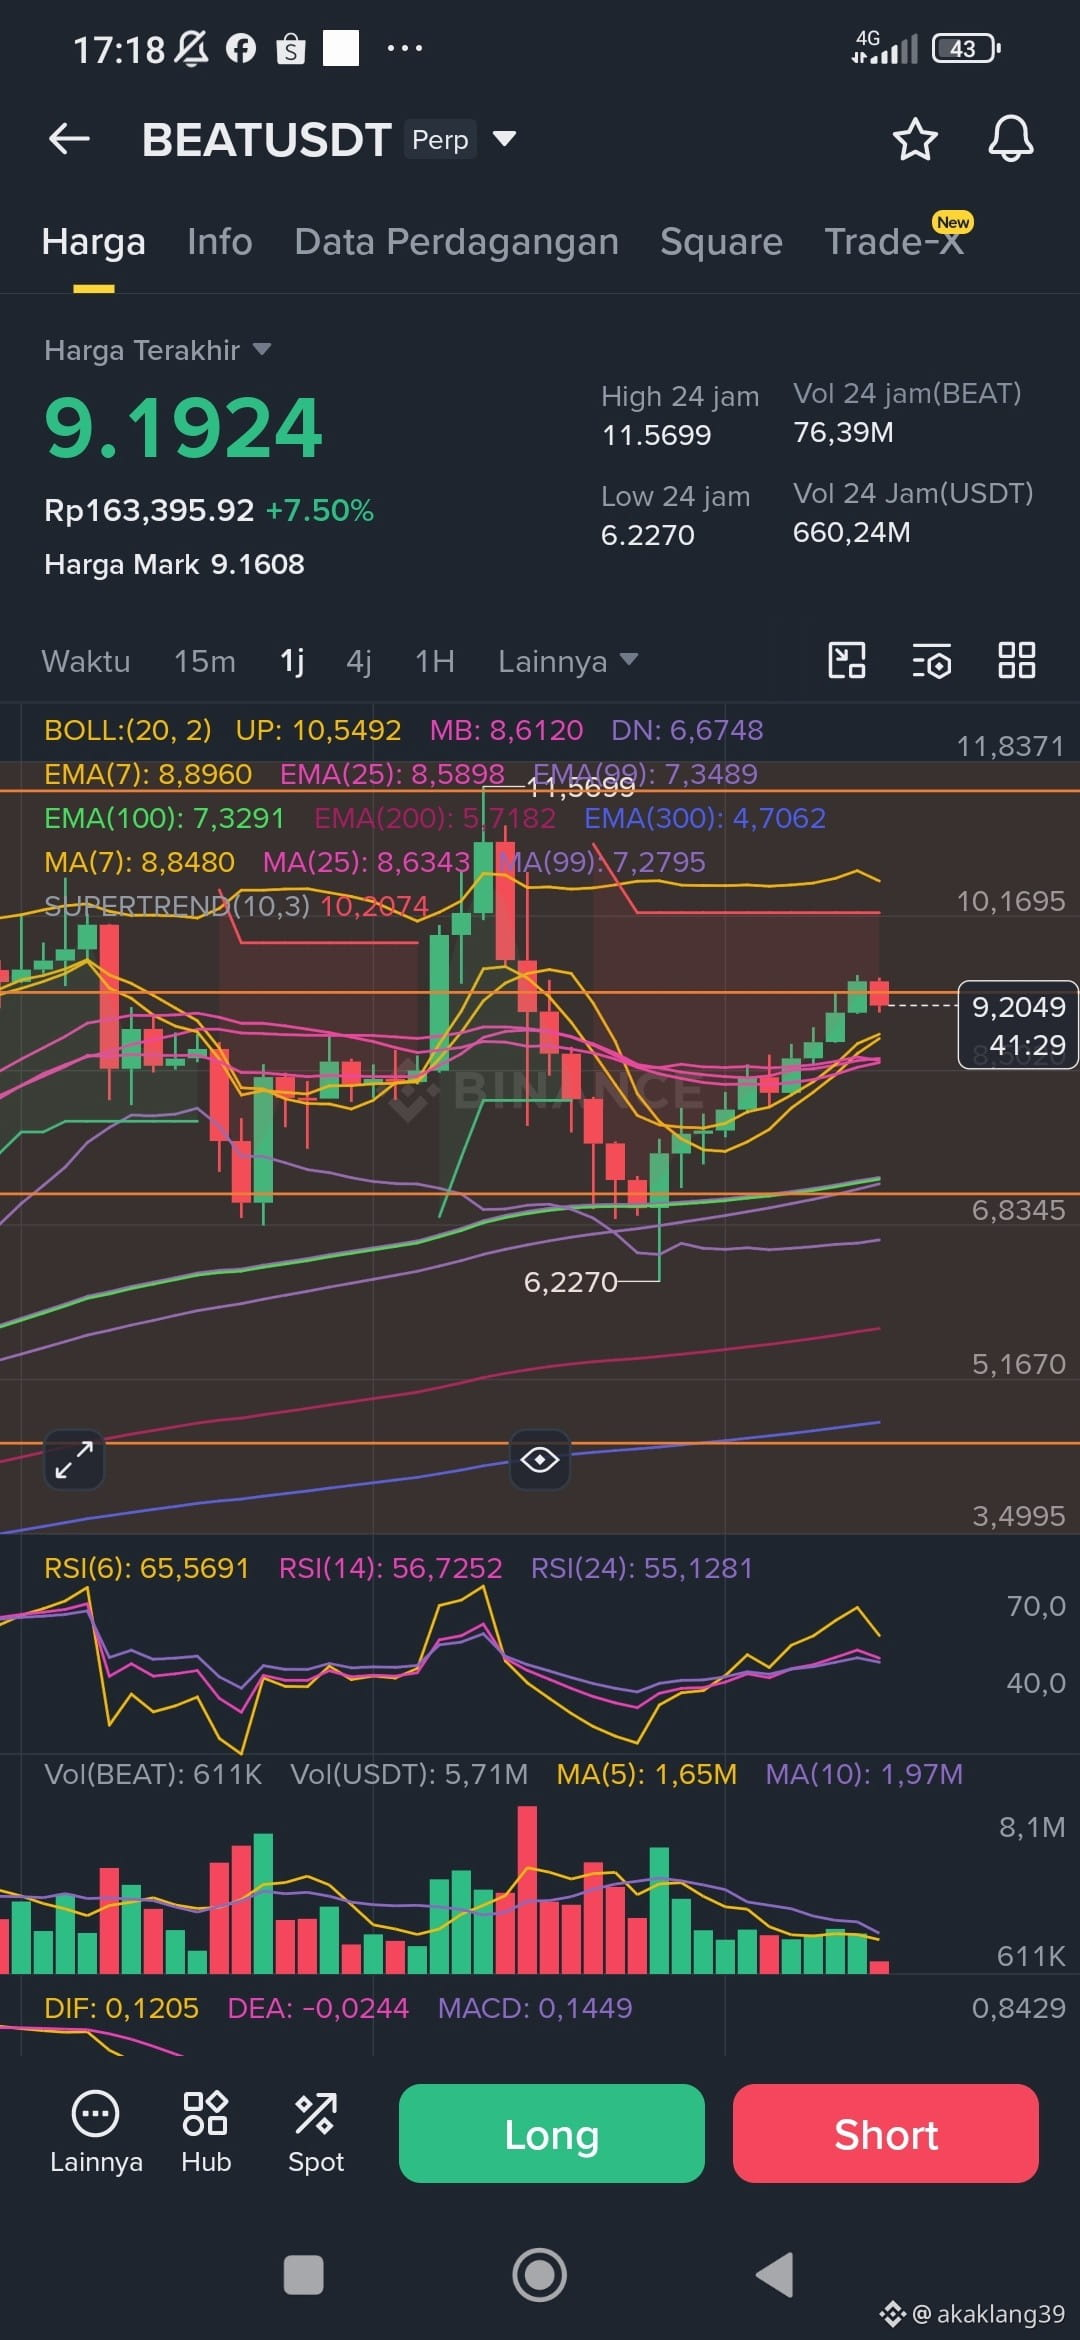Image resolution: width=1080 pixels, height=2340 pixels.
Task: Open price alert bell icon
Action: click(1011, 139)
